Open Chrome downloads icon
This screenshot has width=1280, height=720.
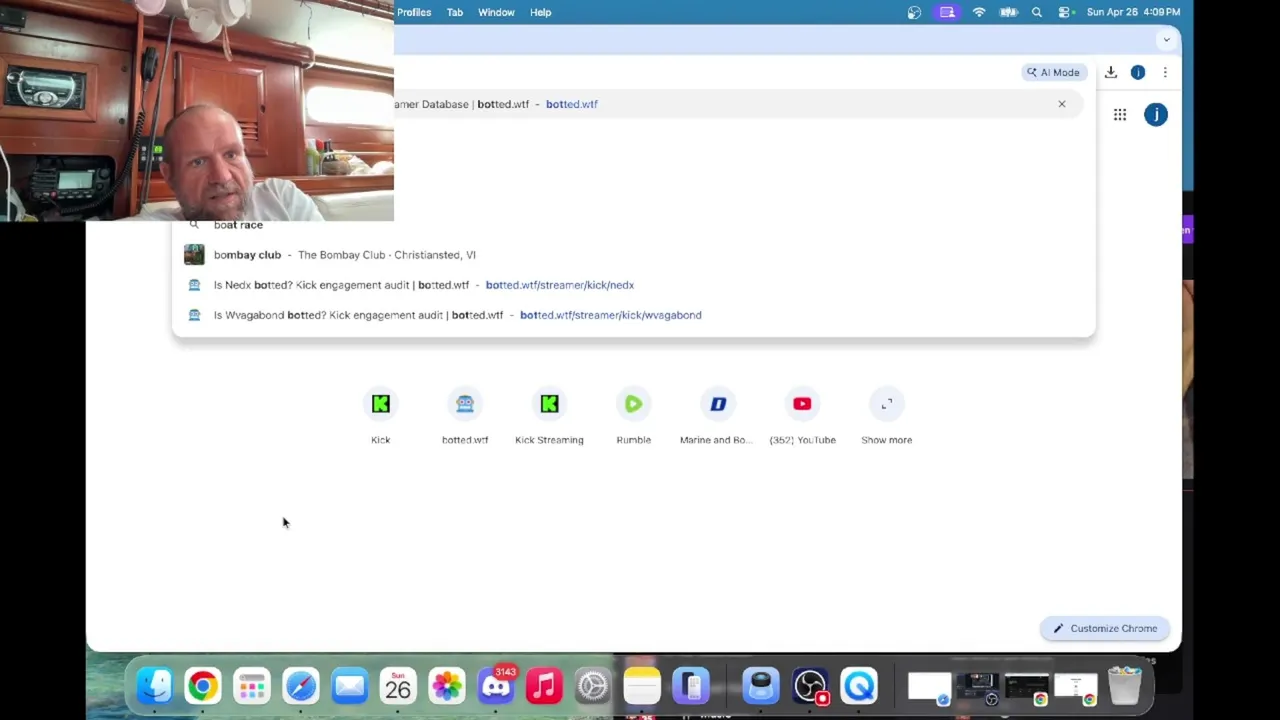pyautogui.click(x=1110, y=72)
